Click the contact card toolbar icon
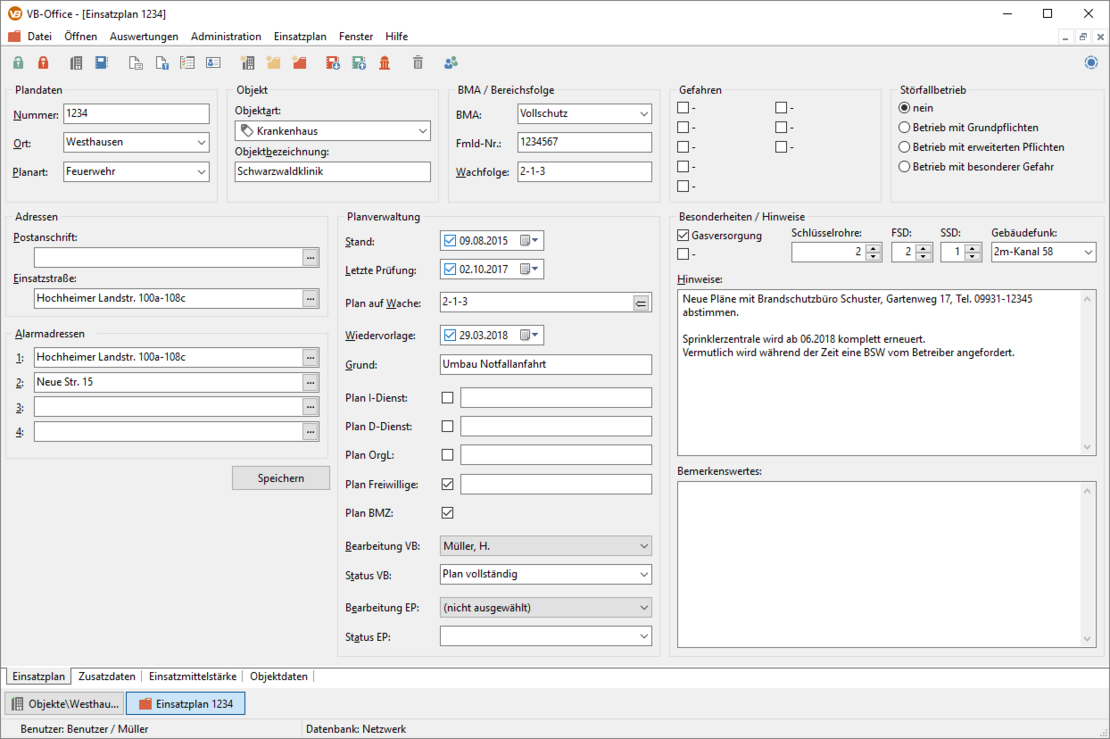This screenshot has width=1110, height=739. point(213,63)
